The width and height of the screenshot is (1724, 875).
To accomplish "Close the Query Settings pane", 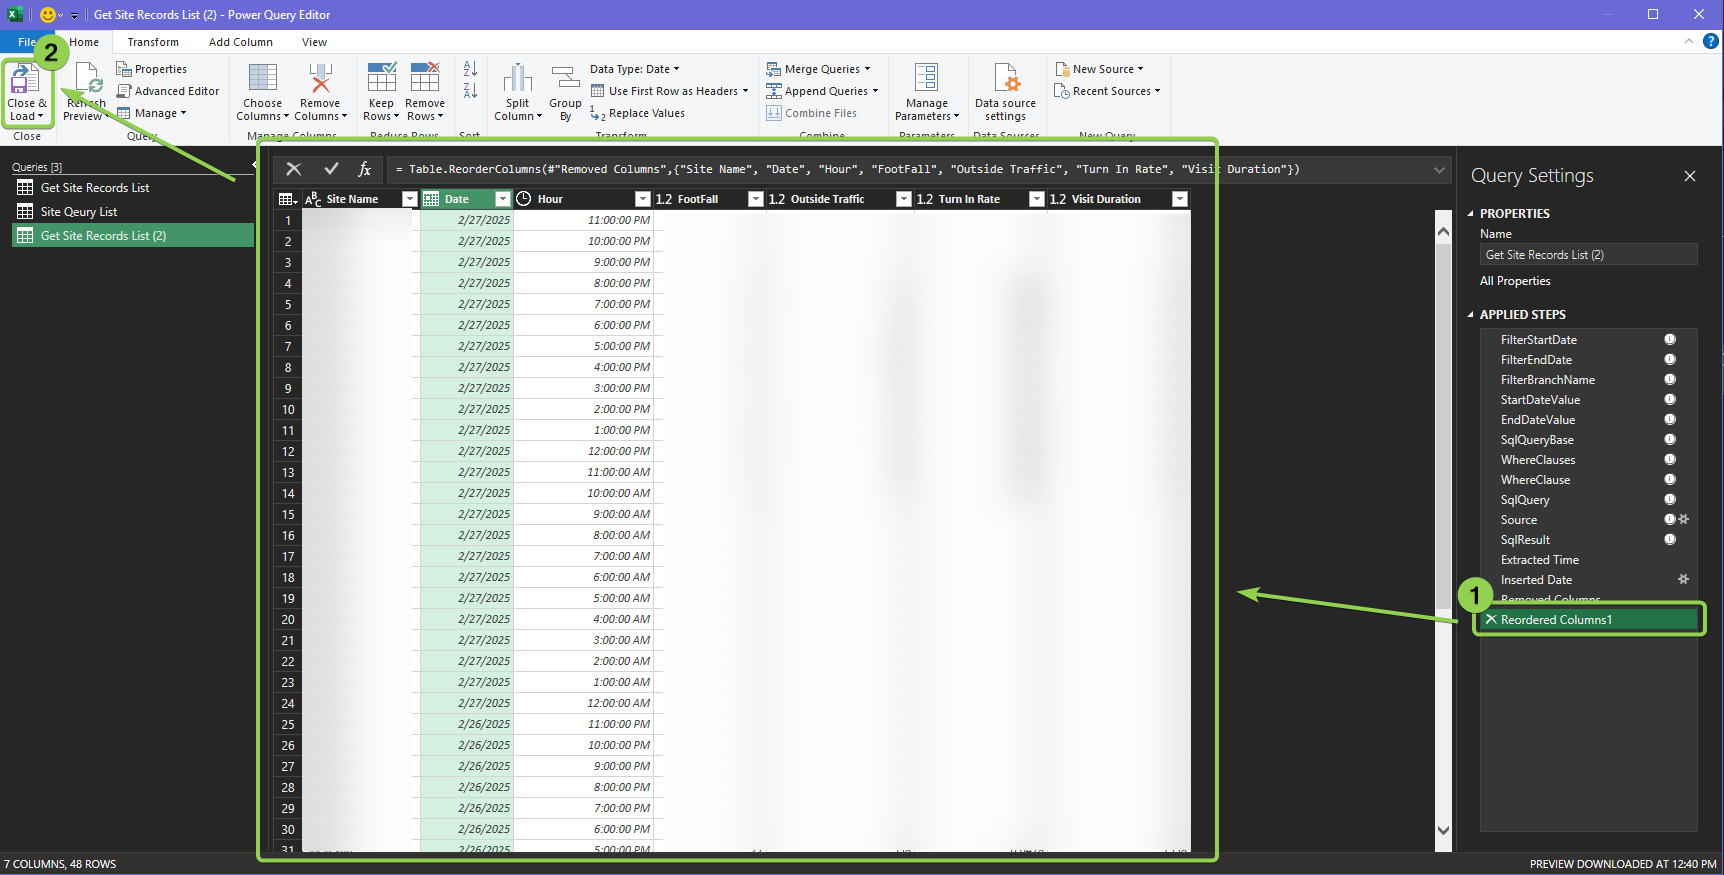I will pyautogui.click(x=1690, y=176).
